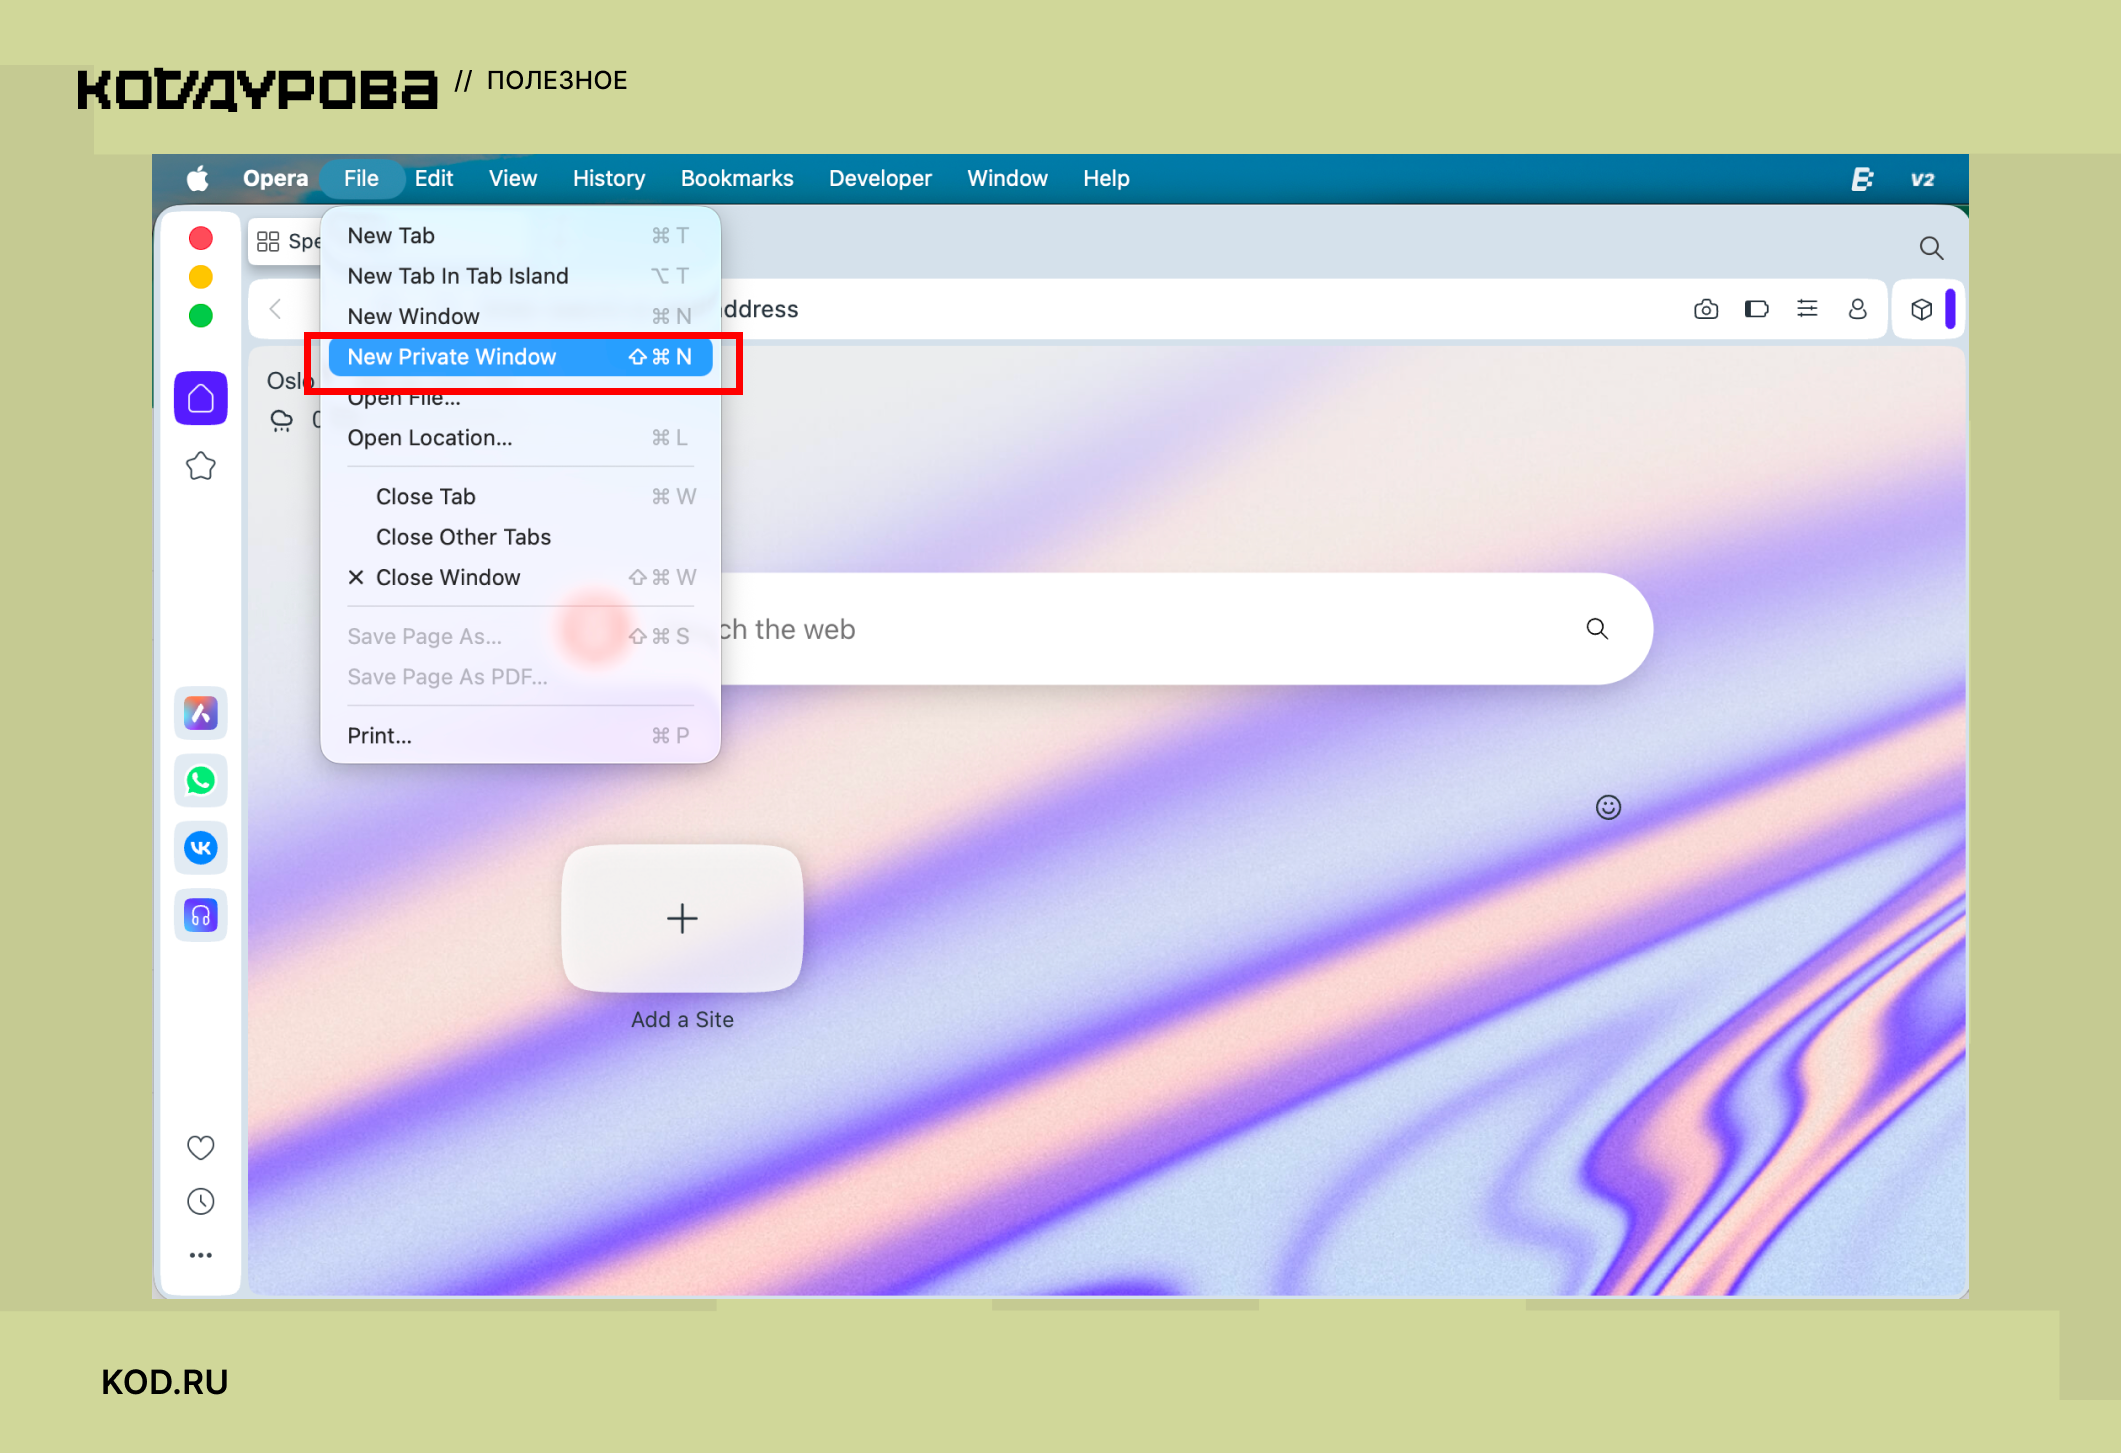Image resolution: width=2121 pixels, height=1453 pixels.
Task: Select New Private Window menu item
Action: (520, 357)
